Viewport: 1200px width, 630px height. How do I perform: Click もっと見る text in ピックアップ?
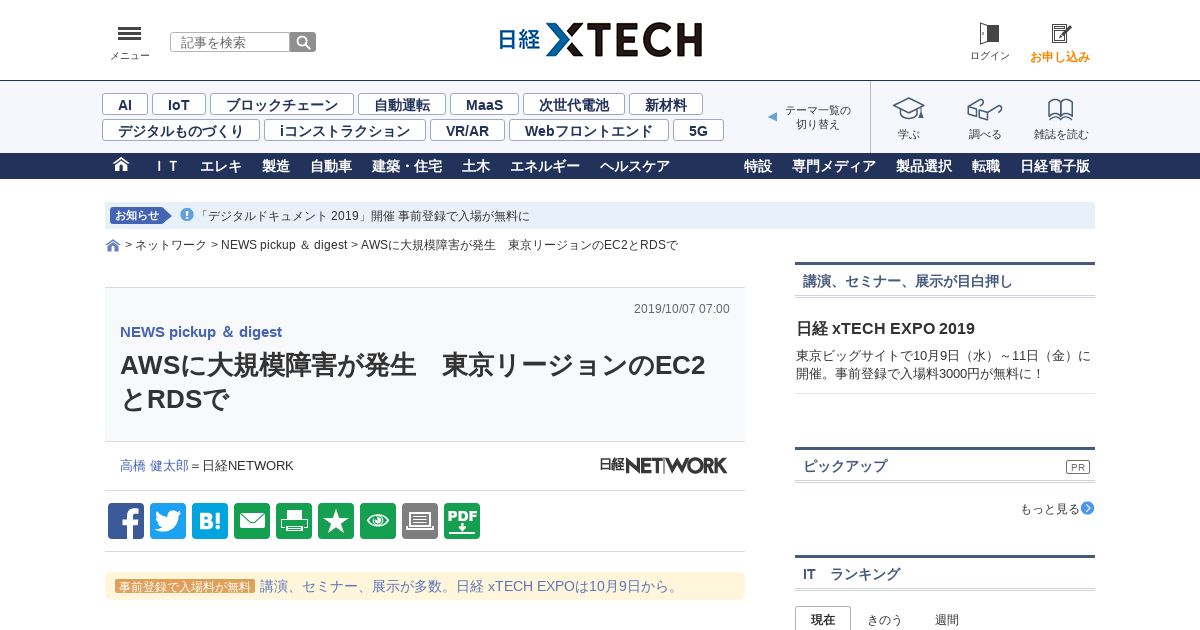point(1049,509)
